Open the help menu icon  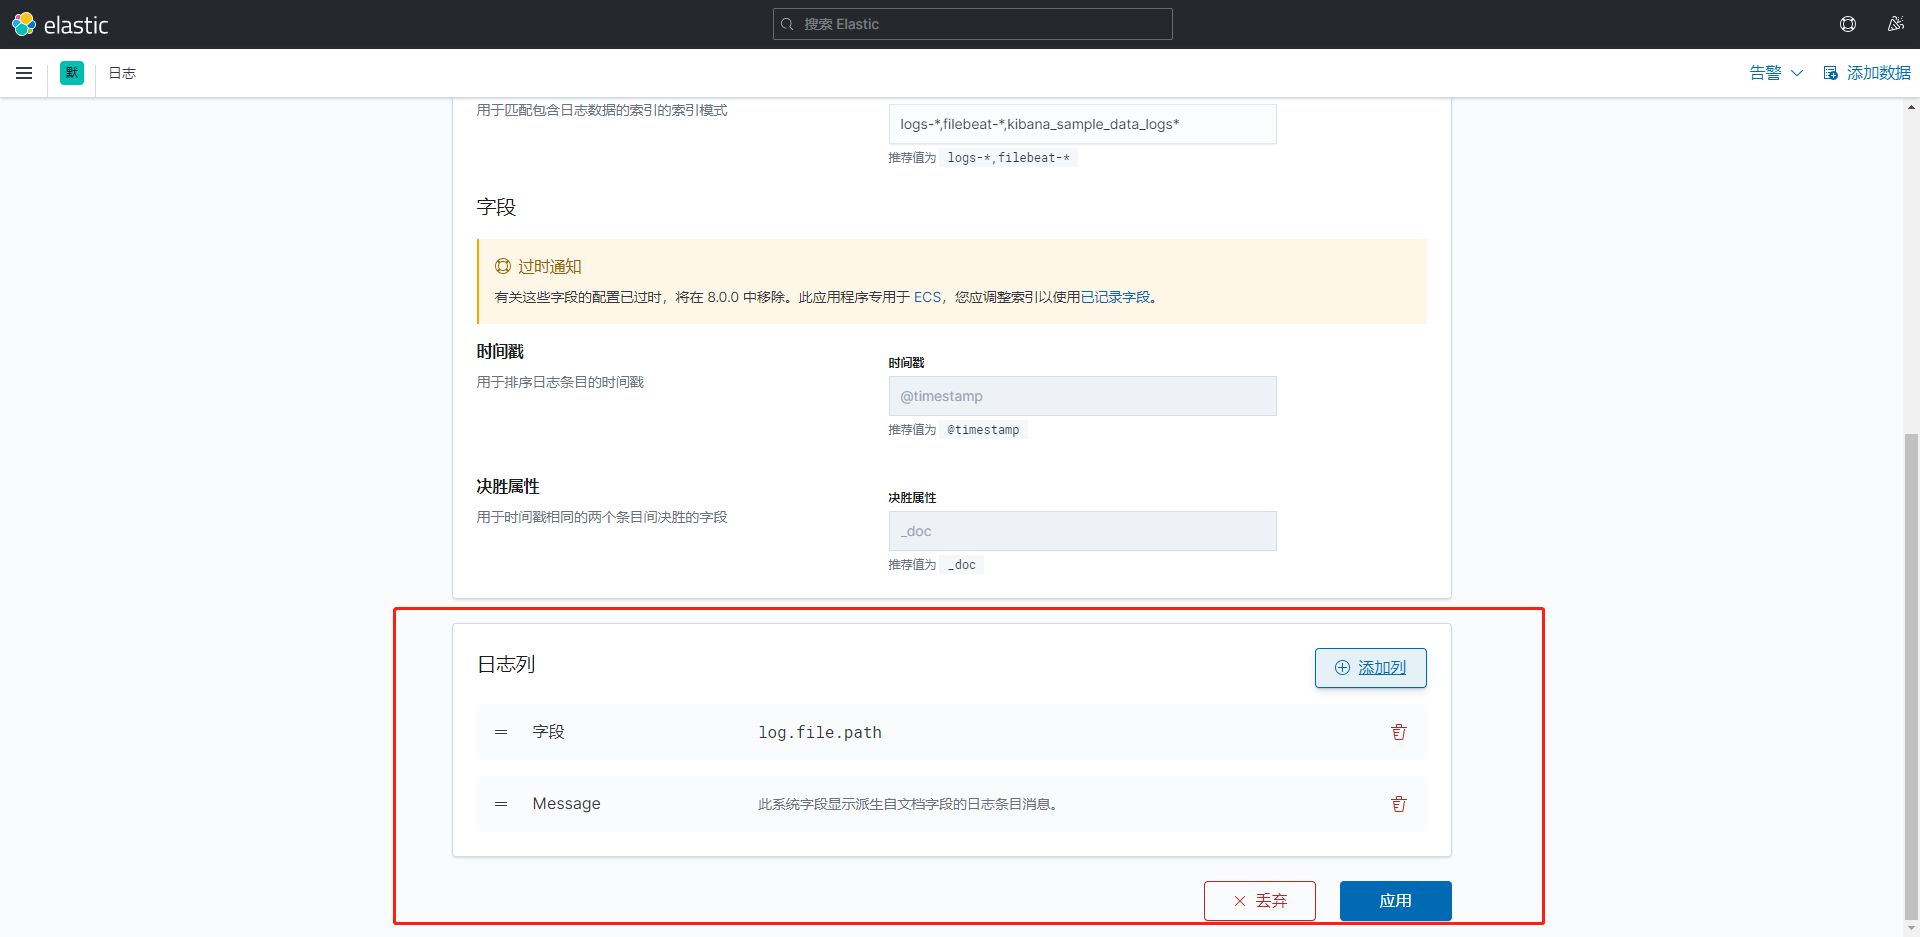(1848, 24)
